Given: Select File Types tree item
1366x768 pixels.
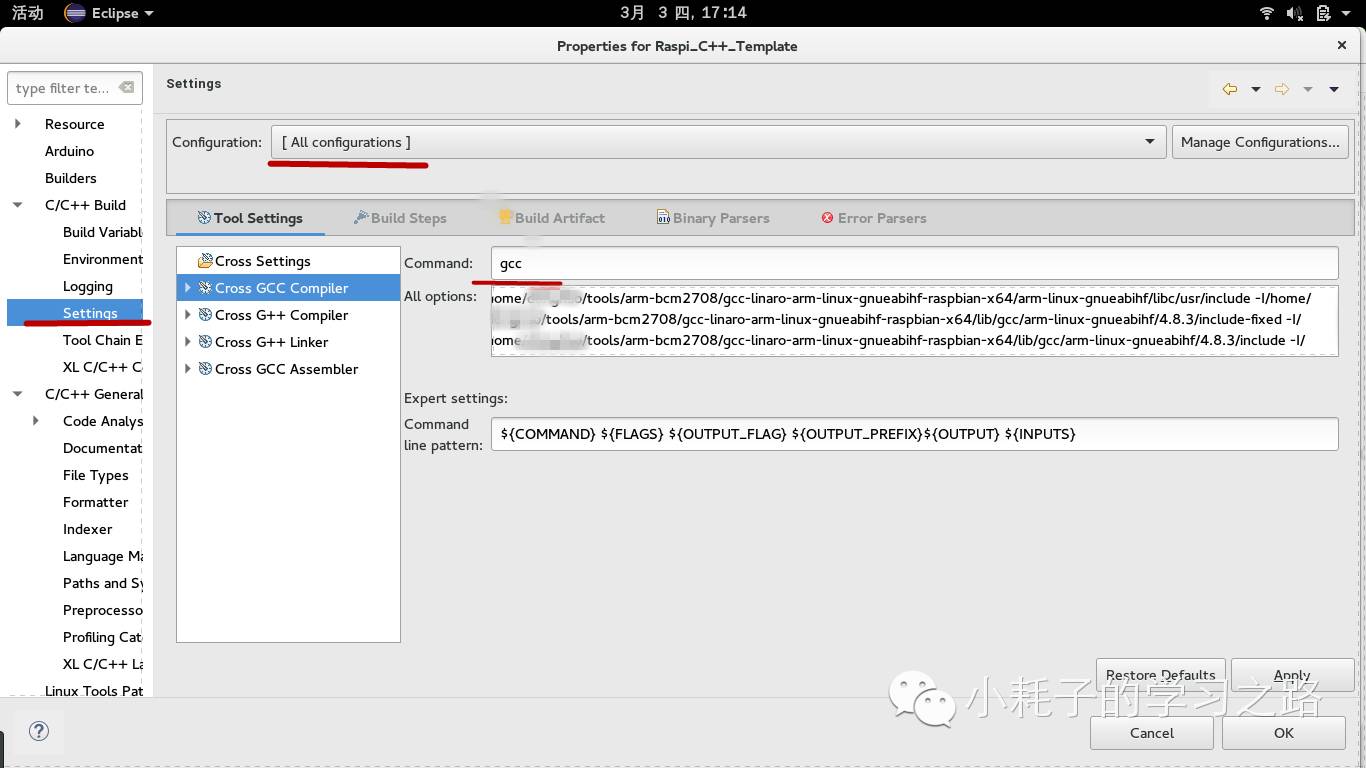Looking at the screenshot, I should tap(96, 475).
